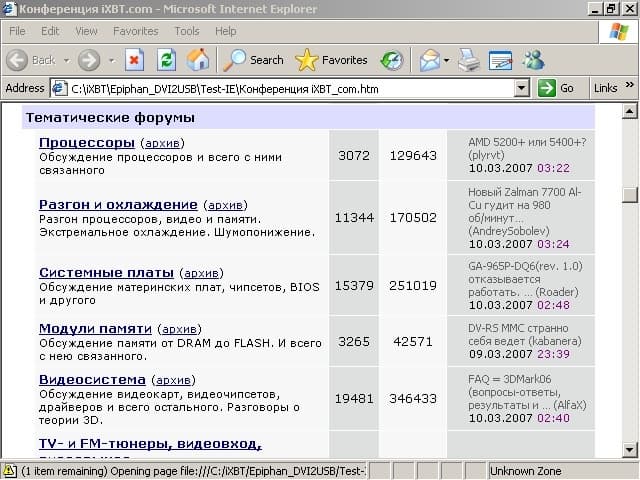Click last post text FAQ = 3DMark06
Screen dimensions: 640x480
coord(510,379)
